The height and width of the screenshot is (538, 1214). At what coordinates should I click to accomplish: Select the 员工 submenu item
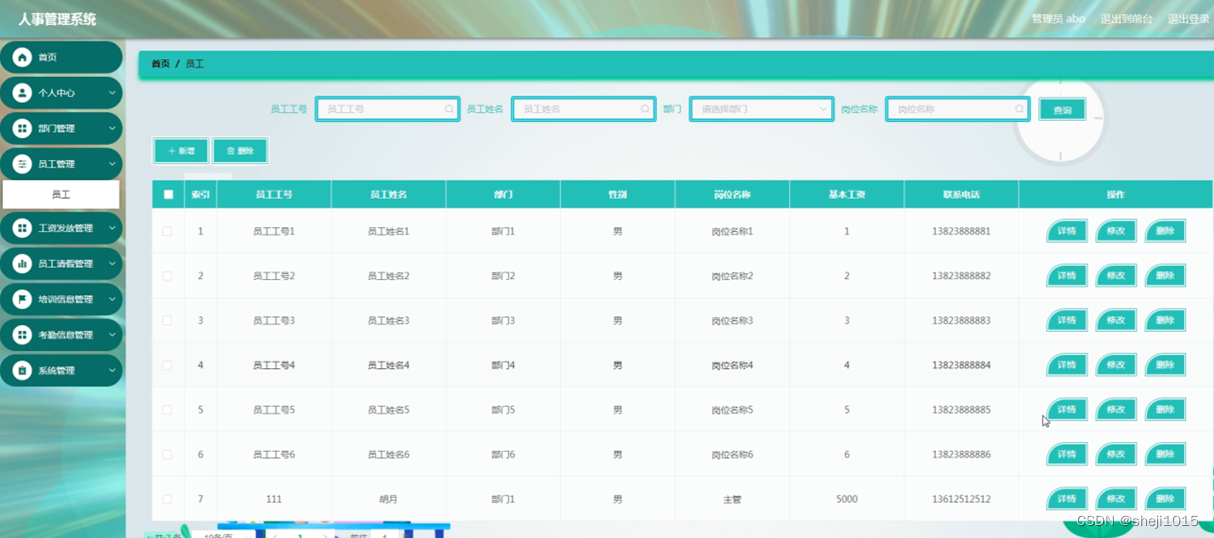pos(61,194)
